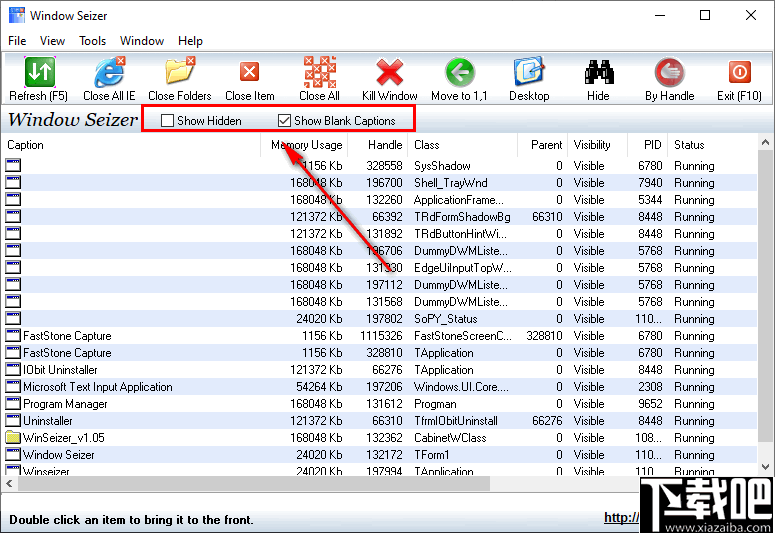Select the window icon of the SoPY_Status row
Viewport: 775px width, 533px height.
point(13,318)
